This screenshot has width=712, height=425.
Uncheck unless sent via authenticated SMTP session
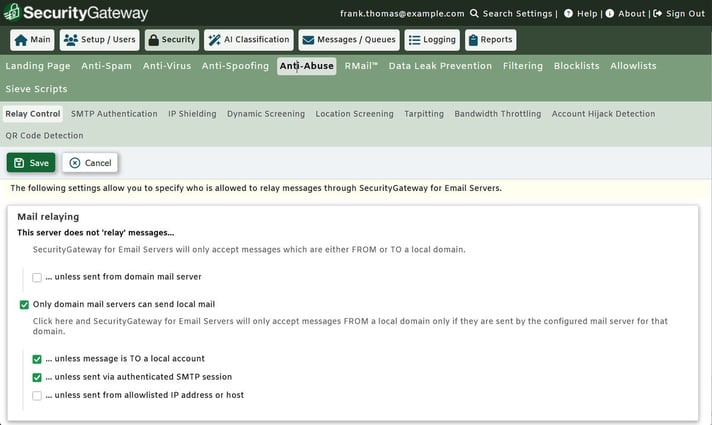[x=37, y=377]
